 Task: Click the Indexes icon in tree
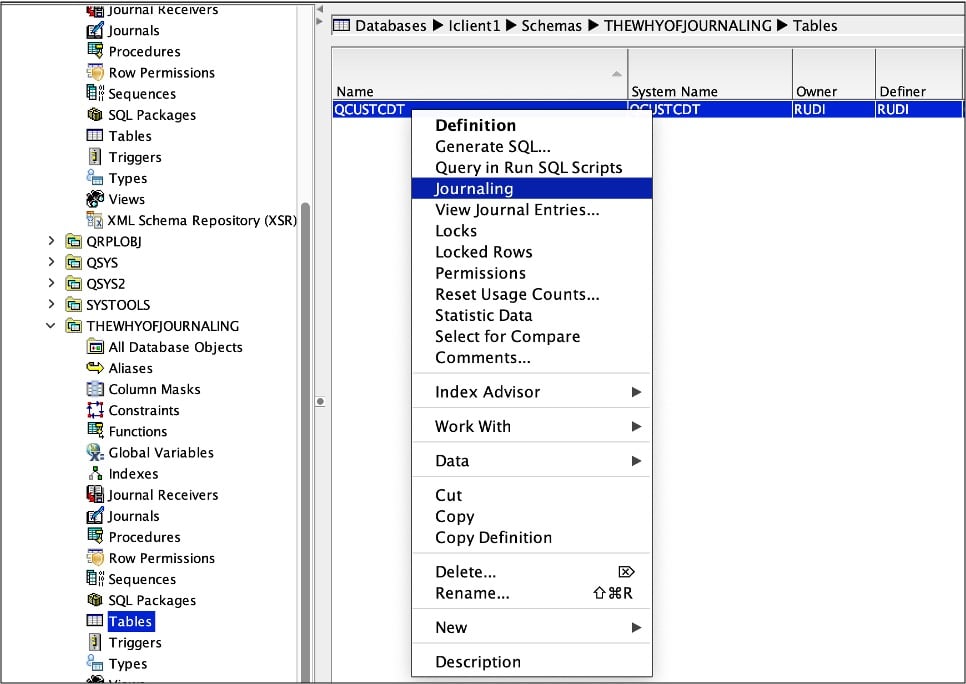[95, 473]
